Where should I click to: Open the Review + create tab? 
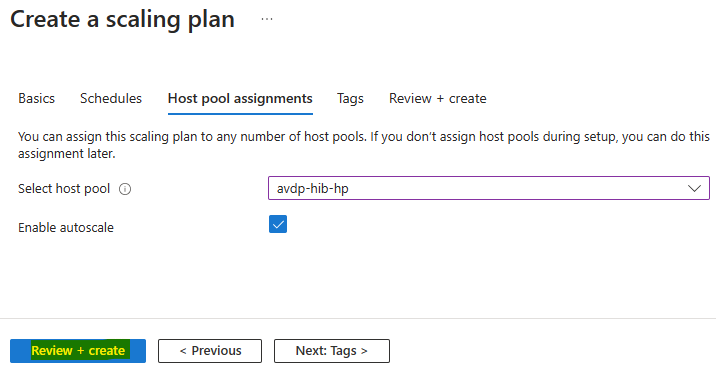437,98
